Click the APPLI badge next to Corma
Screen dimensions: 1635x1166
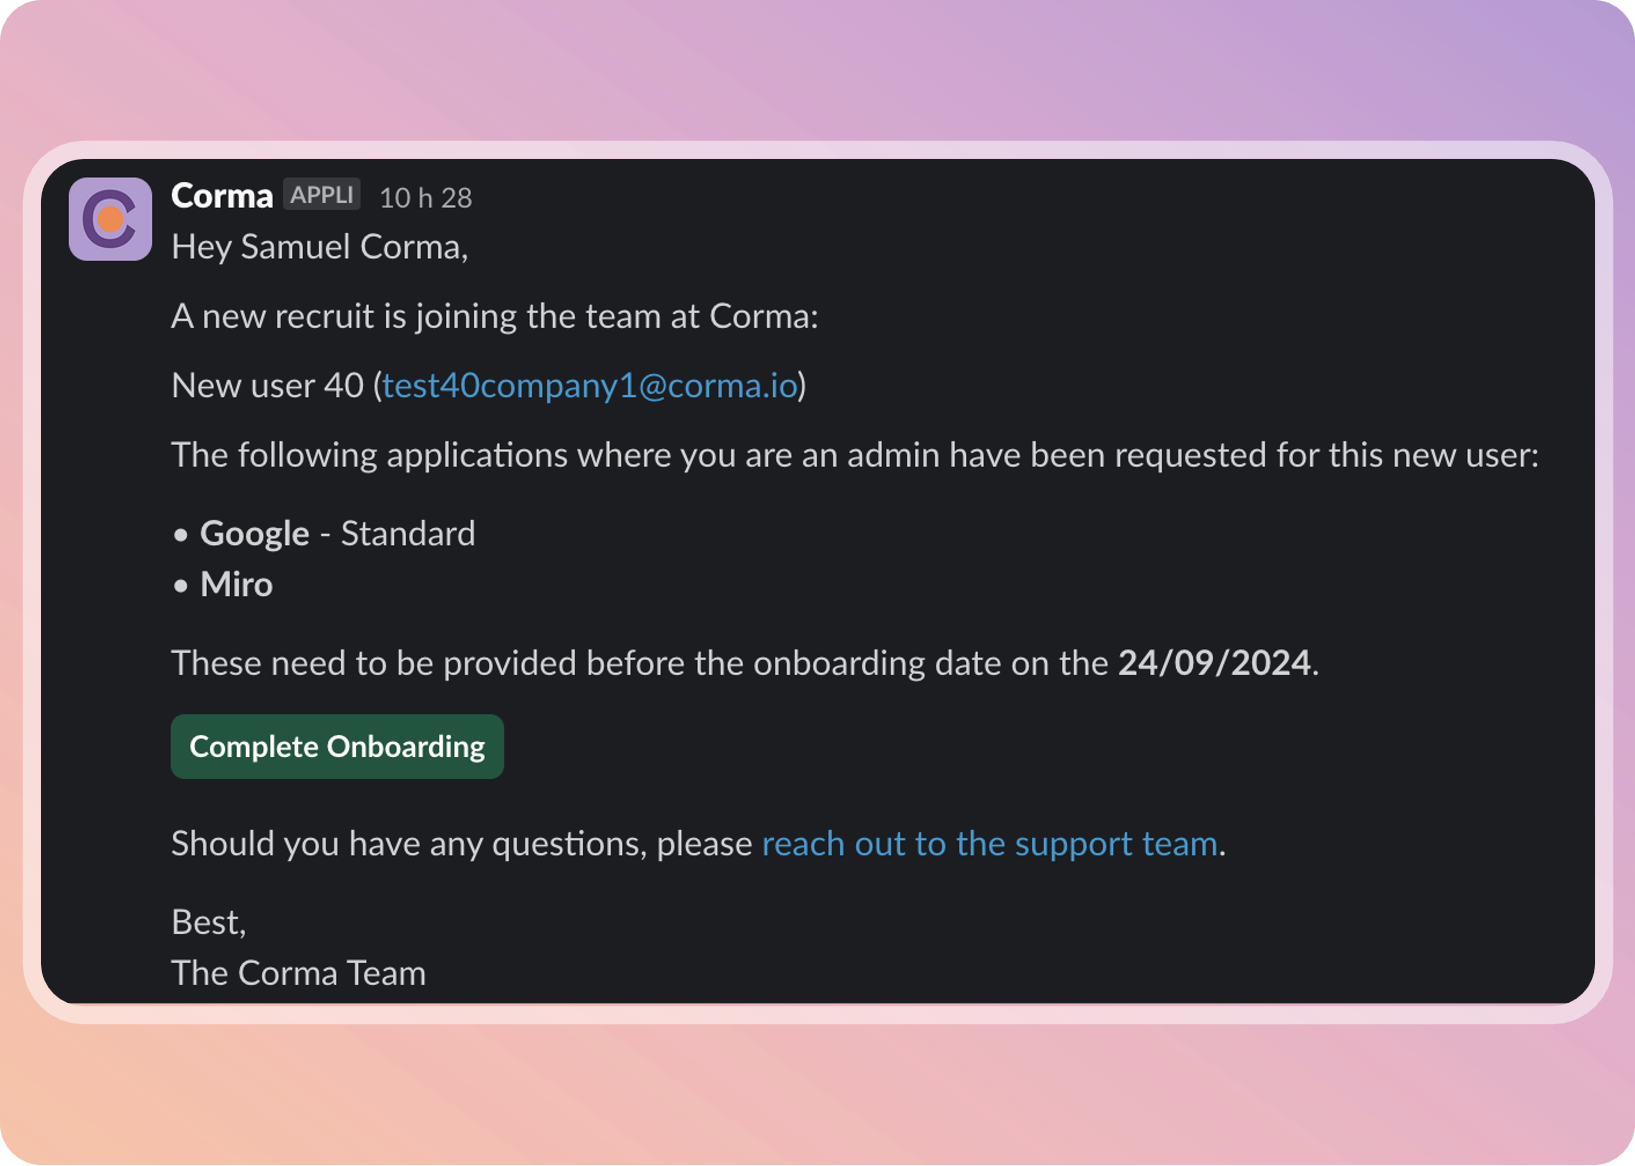(x=322, y=194)
